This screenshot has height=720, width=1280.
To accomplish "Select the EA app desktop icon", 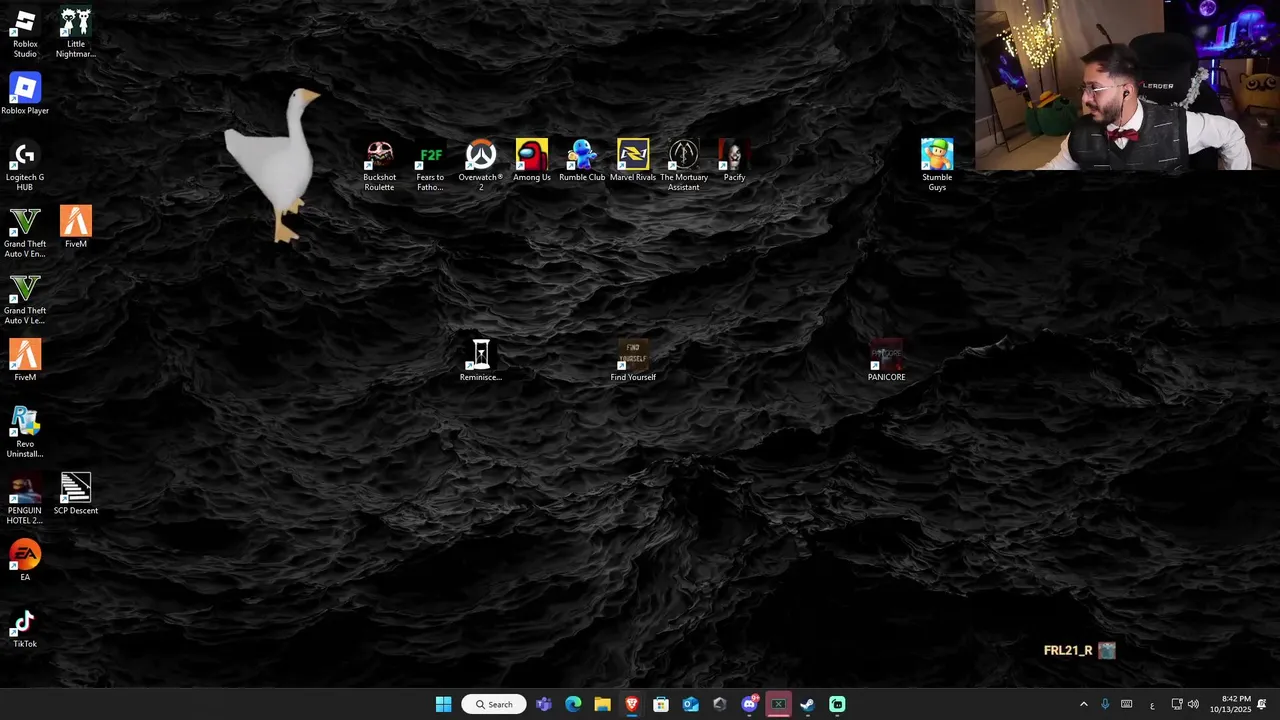I will pos(25,561).
